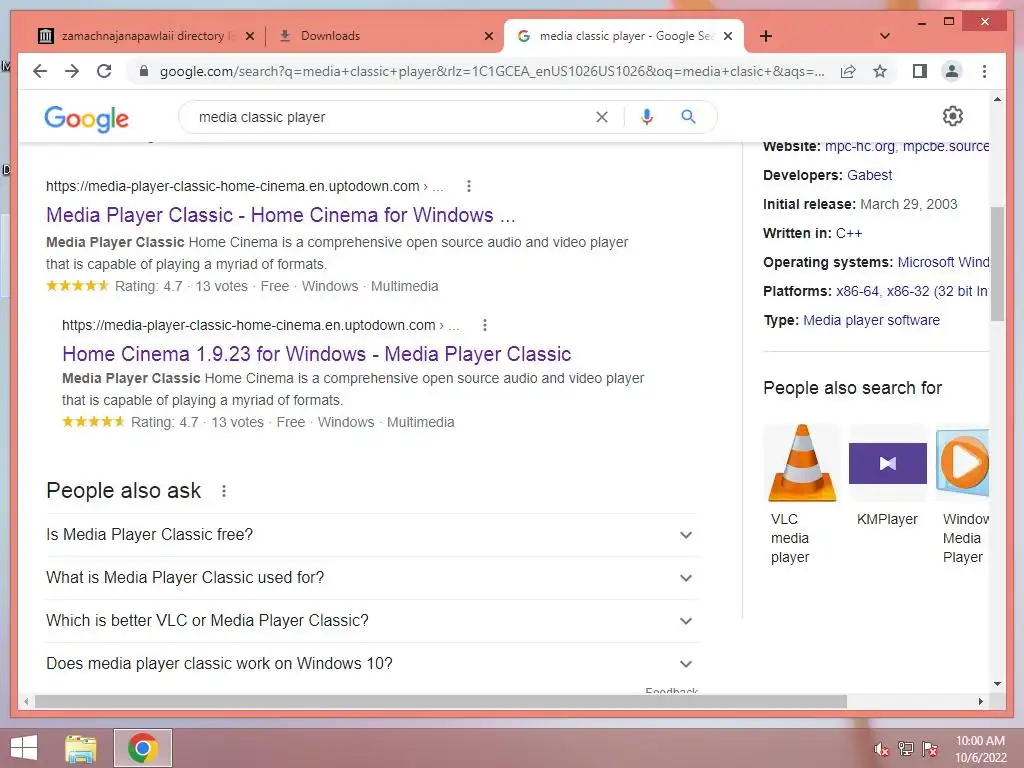Close the zamachnajanapawlaii directory tab

point(249,36)
